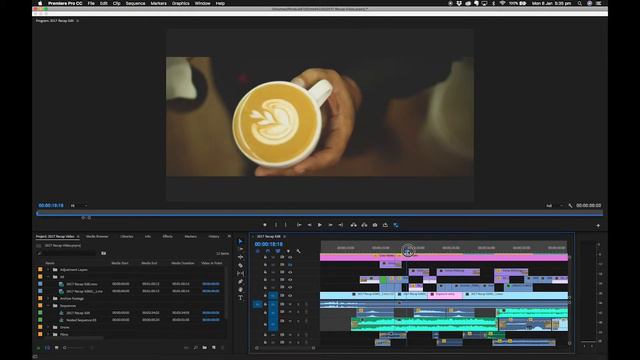Select the Hand tool
The height and width of the screenshot is (360, 640).
(240, 290)
